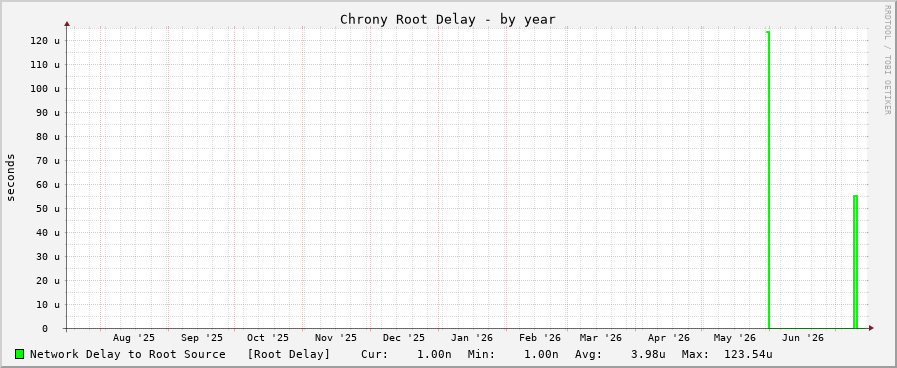This screenshot has height=368, width=897.
Task: Click the 'Apr '26' x-axis label
Action: [x=669, y=338]
